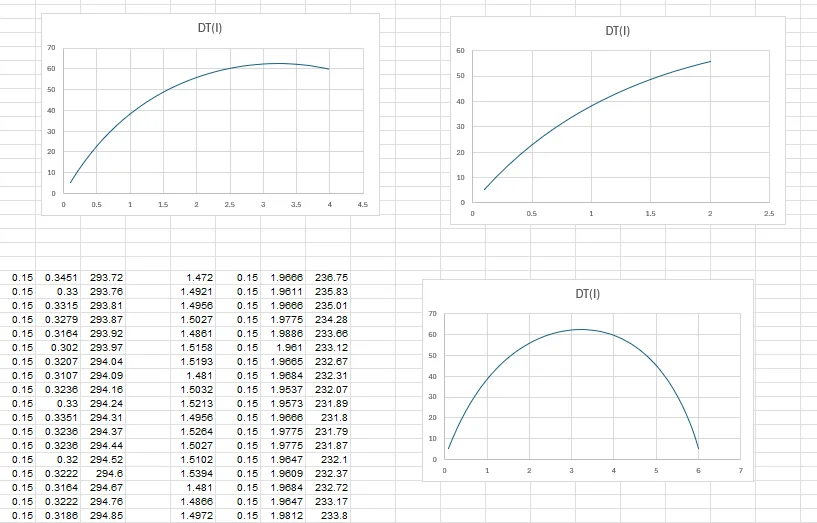
Task: Click cell containing 293.72
Action: pos(103,278)
